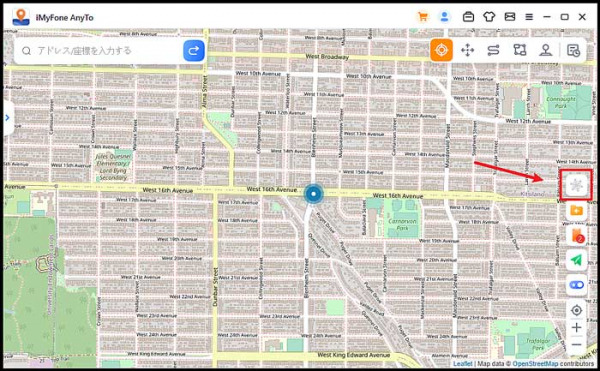The height and width of the screenshot is (371, 600).
Task: Open the shopping cart icon
Action: 423,17
